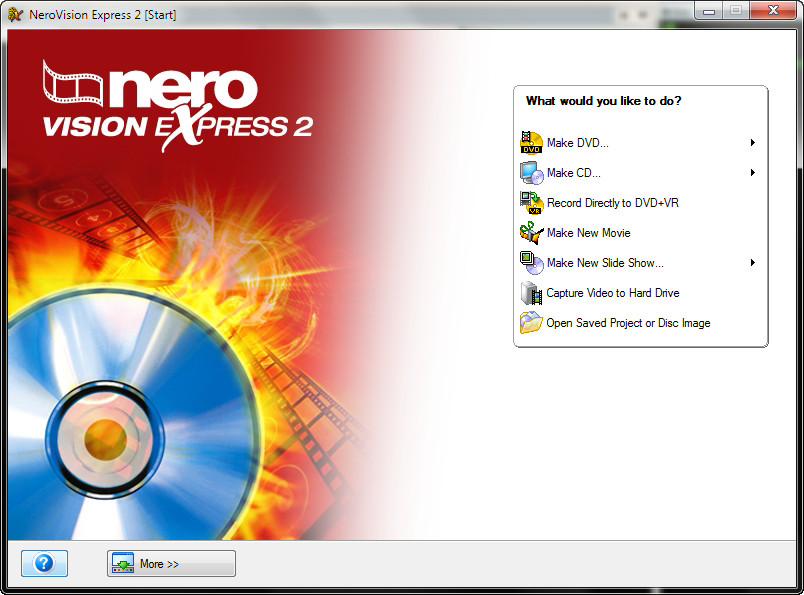Viewport: 804px width, 595px height.
Task: Click the Make CD monitor icon
Action: [531, 173]
